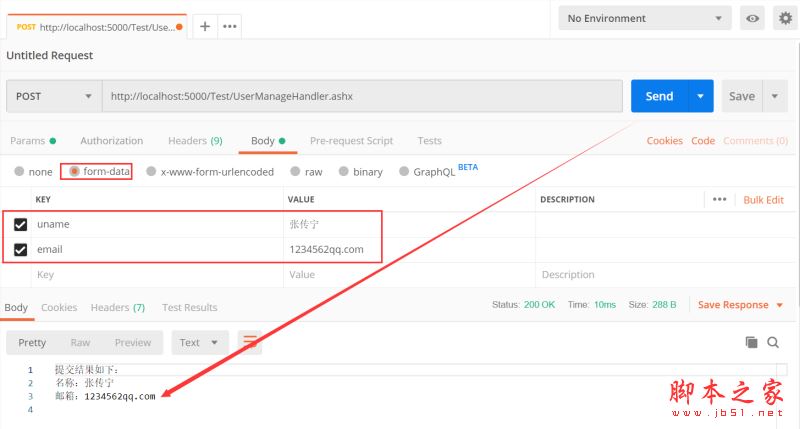
Task: Uncheck the email key checkbox
Action: (20, 249)
